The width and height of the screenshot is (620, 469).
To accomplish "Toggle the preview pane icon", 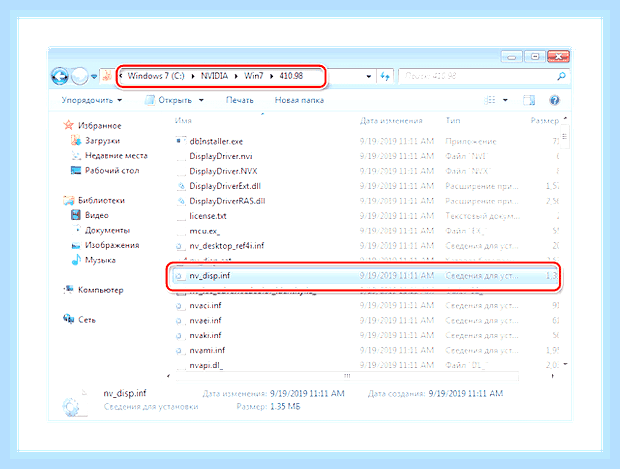I will tap(529, 100).
